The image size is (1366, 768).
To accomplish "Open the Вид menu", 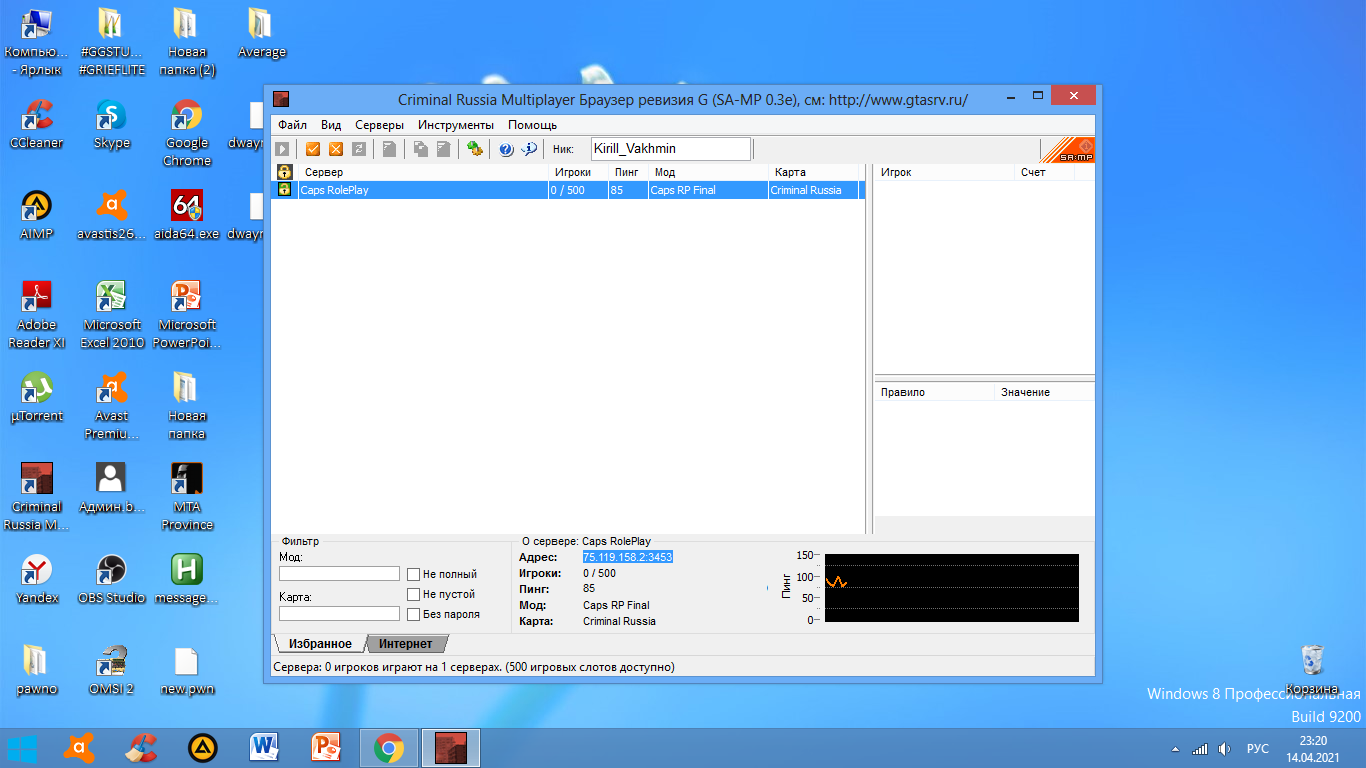I will pyautogui.click(x=331, y=125).
